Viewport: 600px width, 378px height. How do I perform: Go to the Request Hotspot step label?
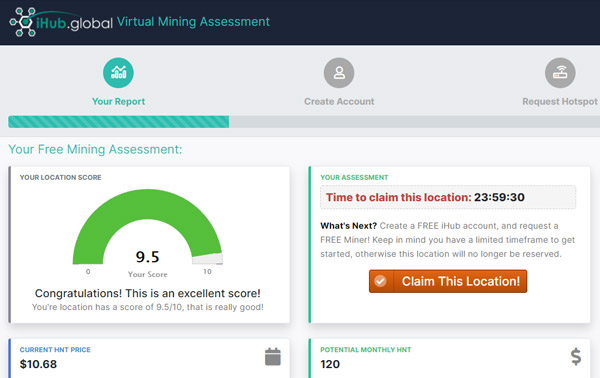[x=560, y=101]
